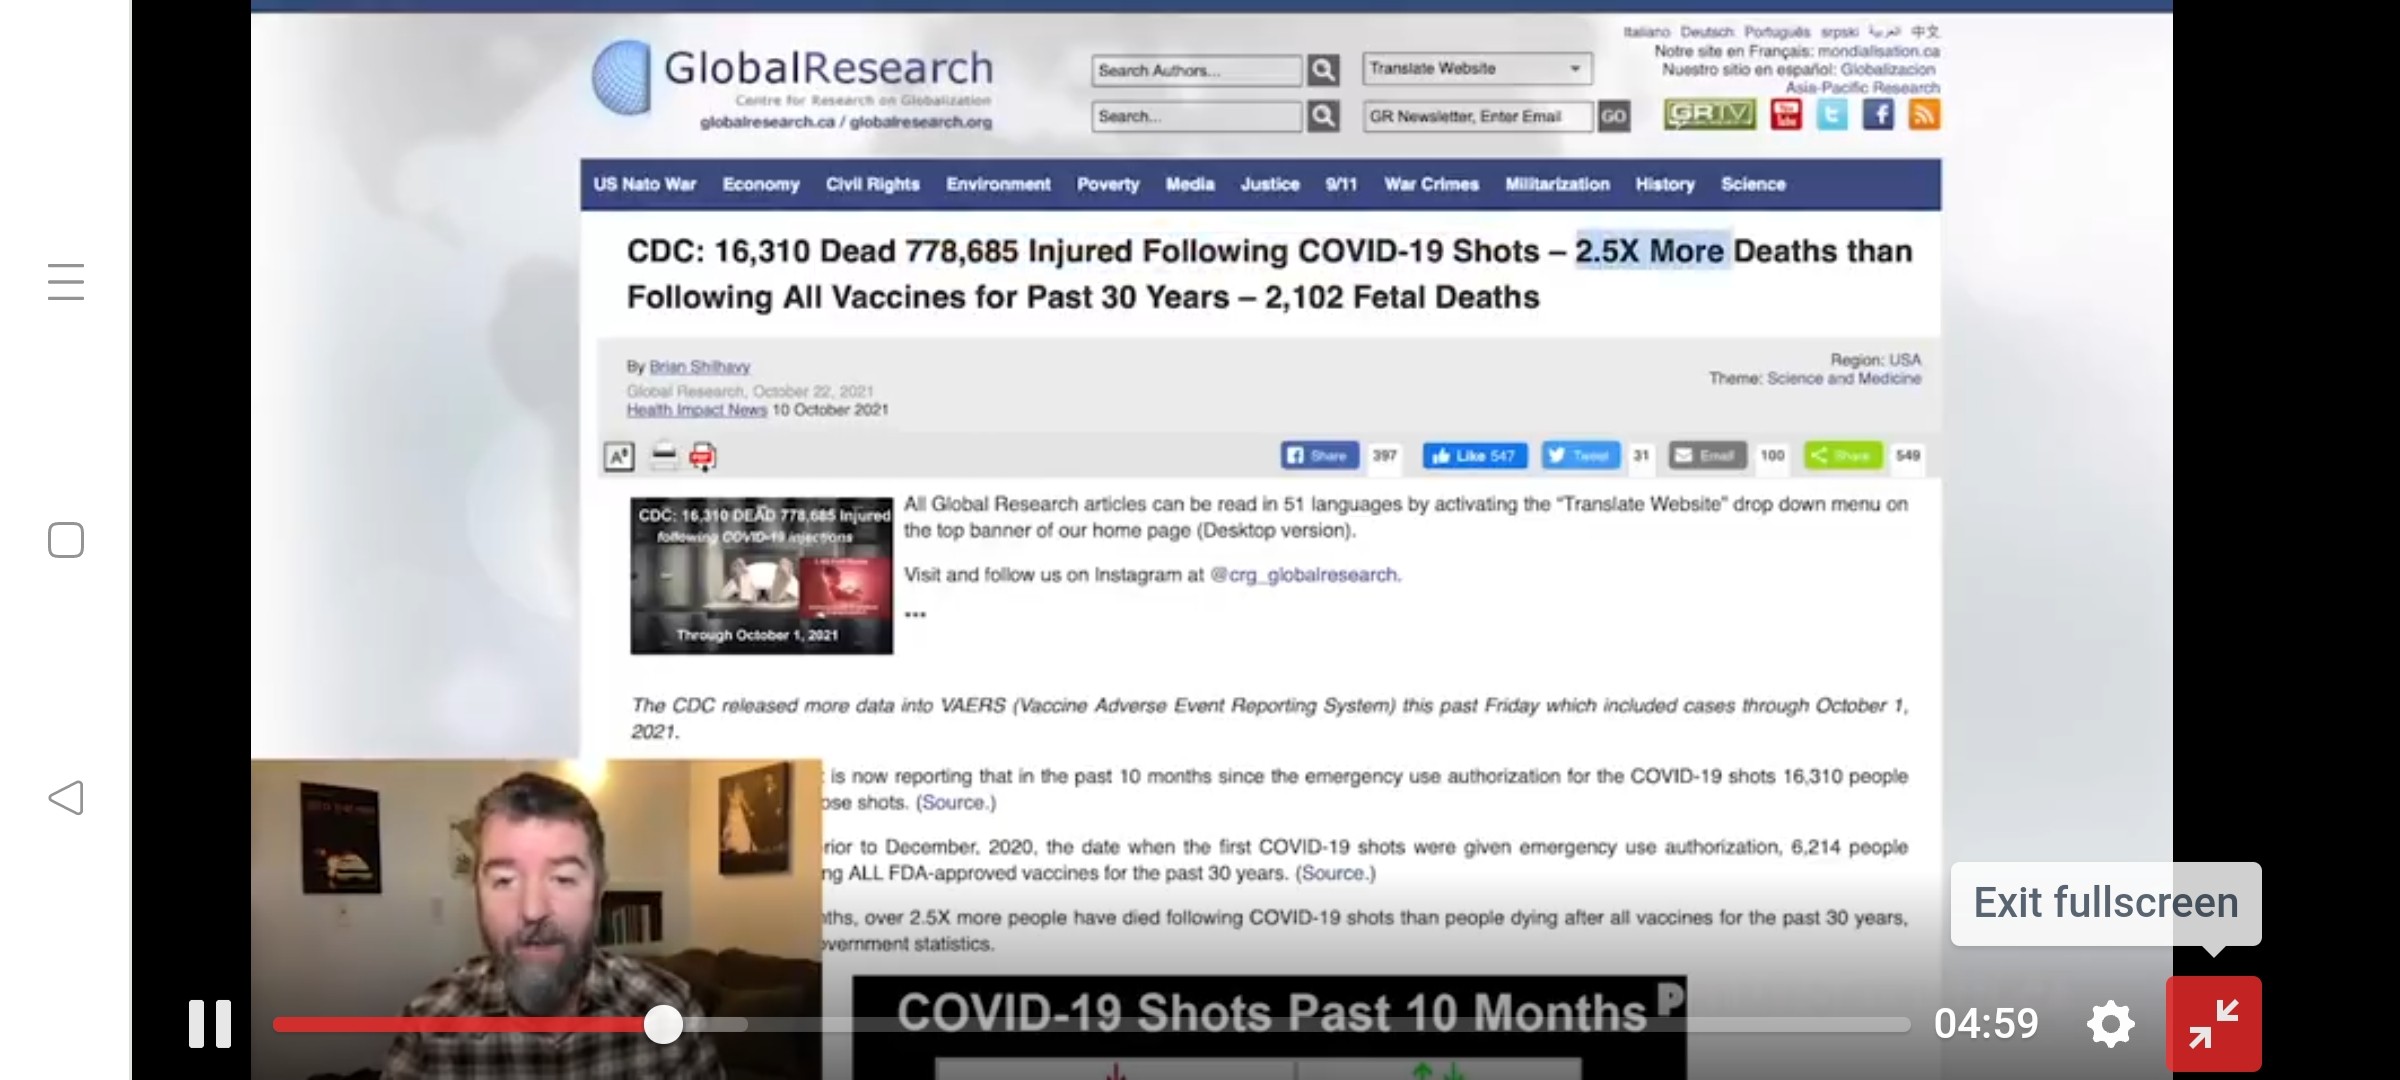
Task: Click author link Brian Shilhavy
Action: coord(700,367)
